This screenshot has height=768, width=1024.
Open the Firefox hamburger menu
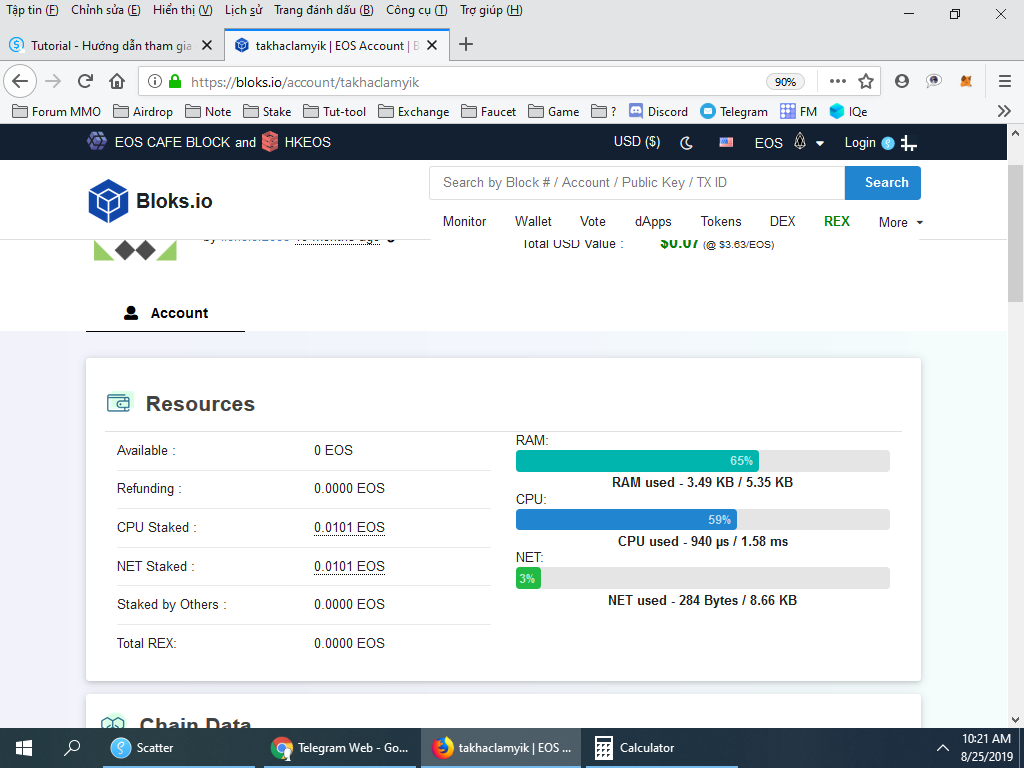pyautogui.click(x=1005, y=81)
